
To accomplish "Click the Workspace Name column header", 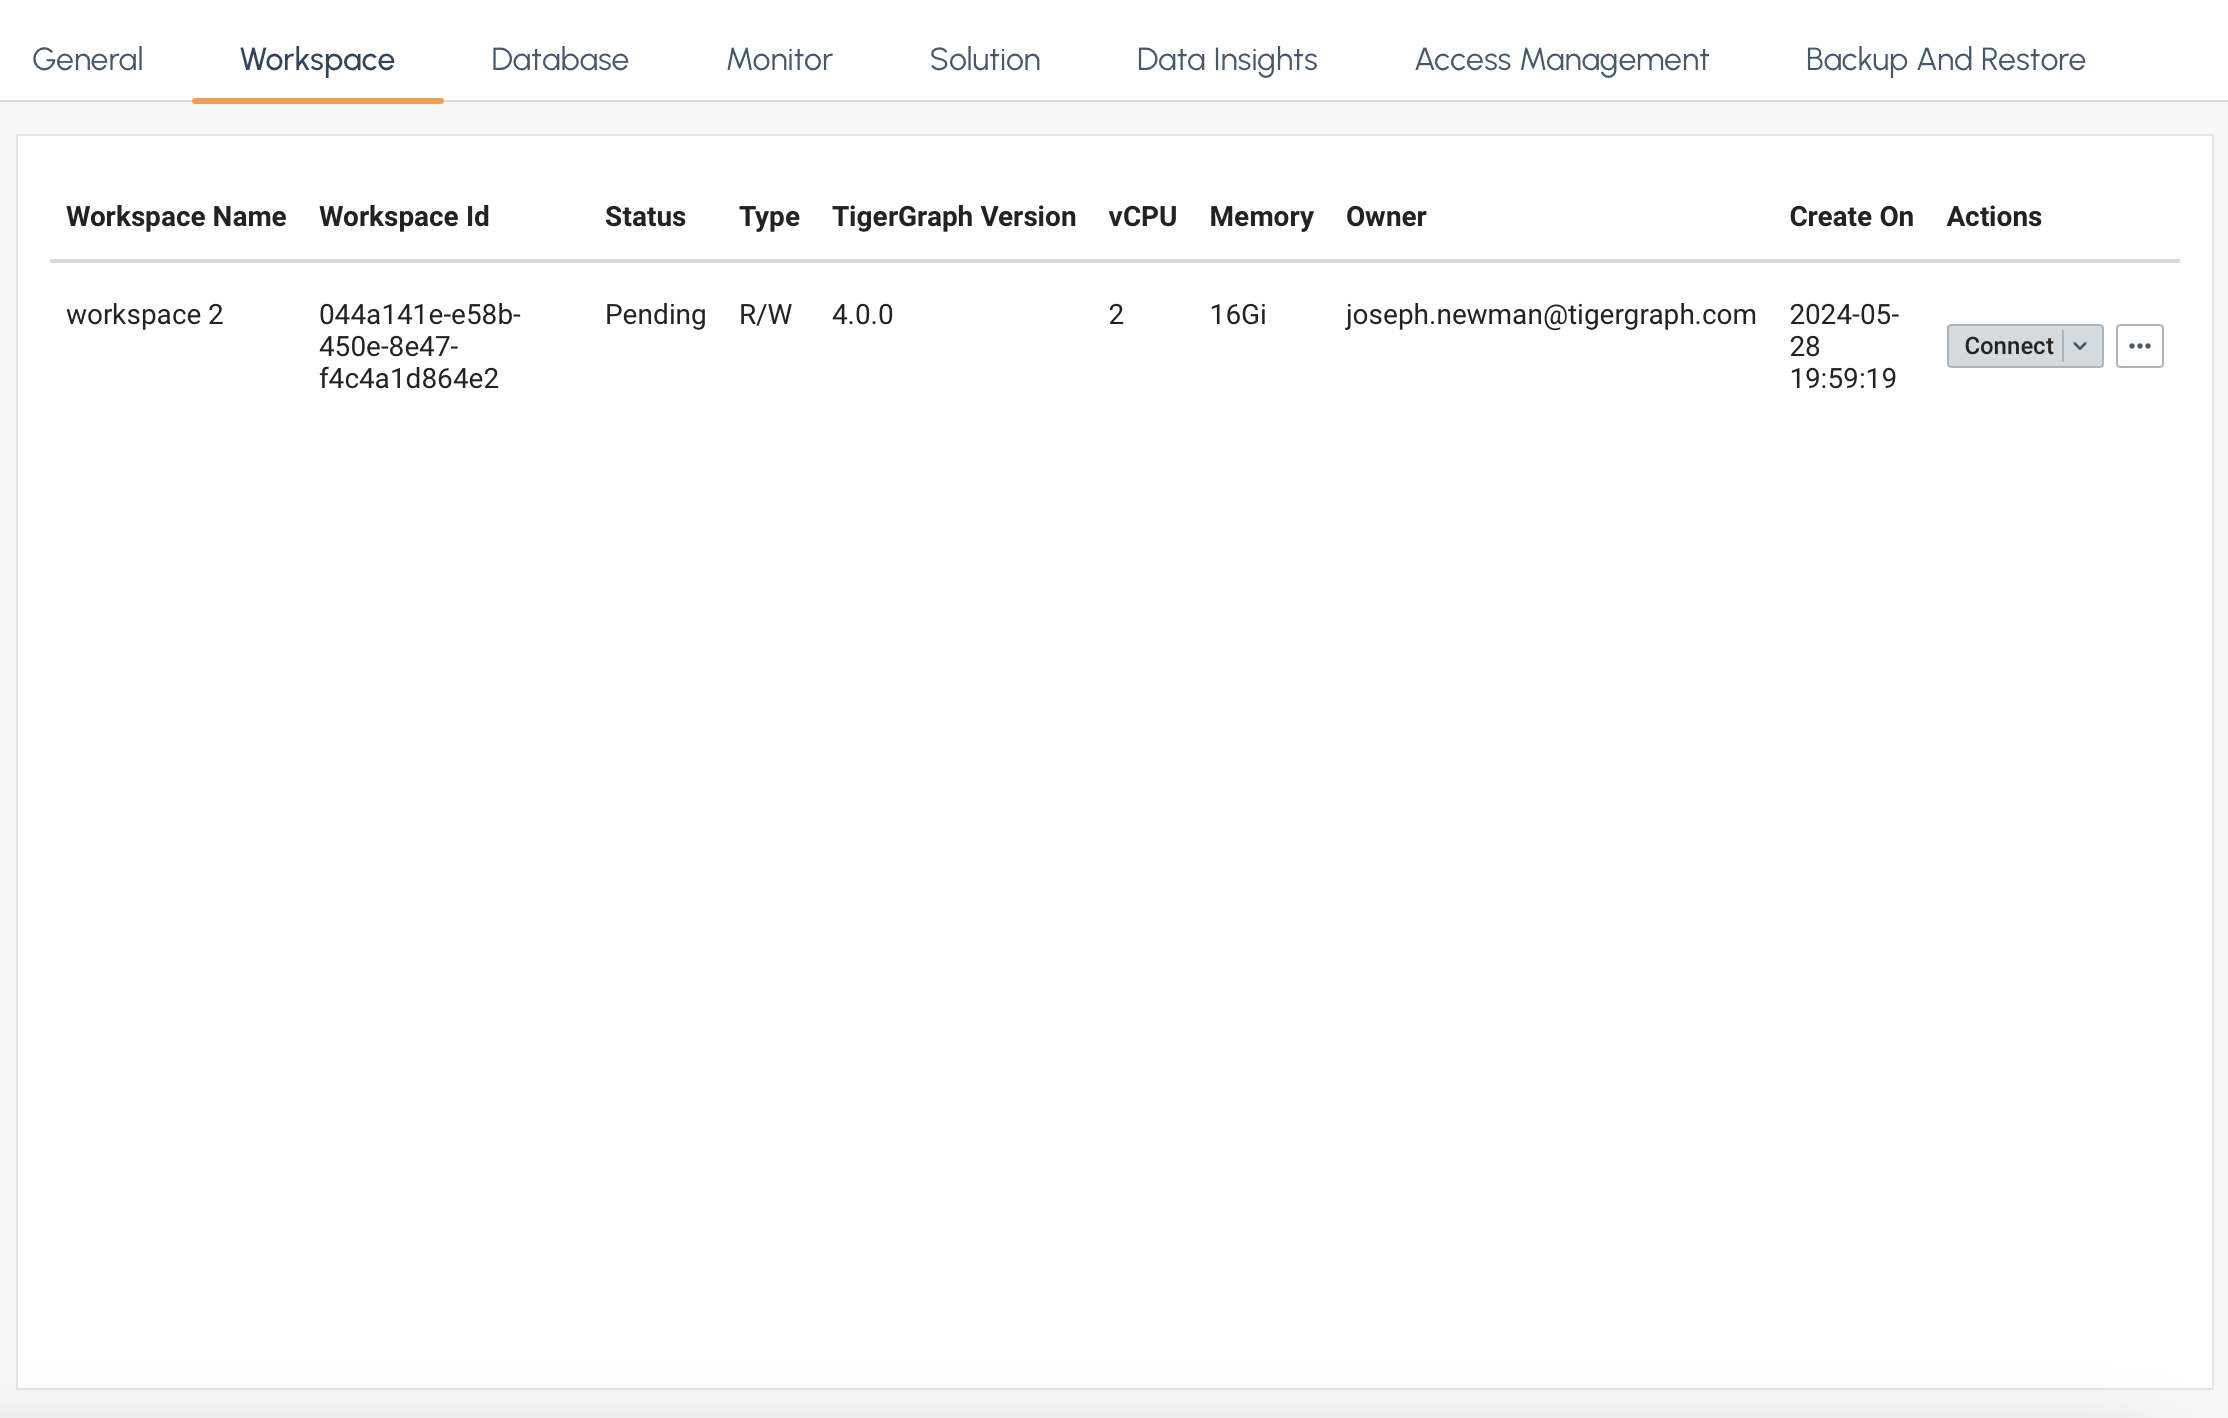I will [176, 216].
